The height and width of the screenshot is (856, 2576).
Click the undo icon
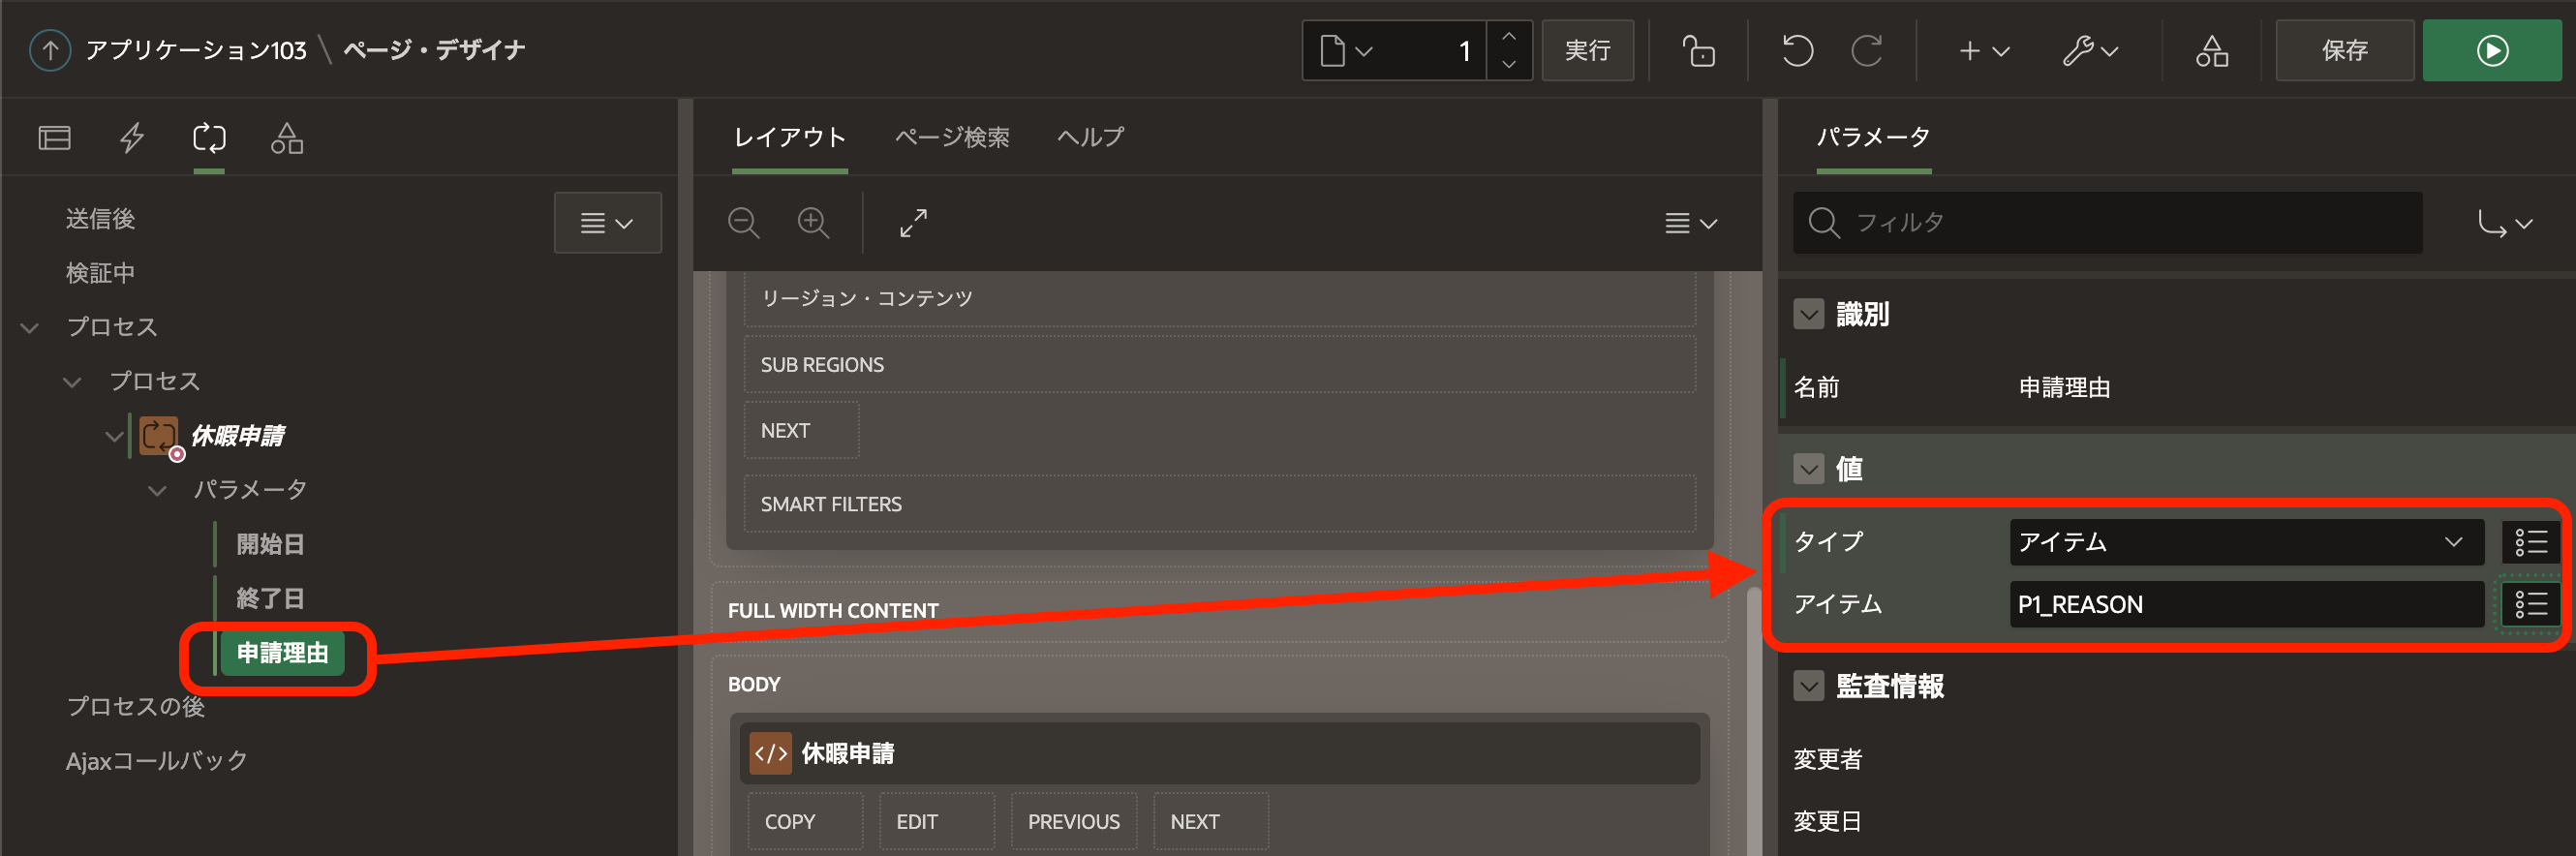(1797, 50)
